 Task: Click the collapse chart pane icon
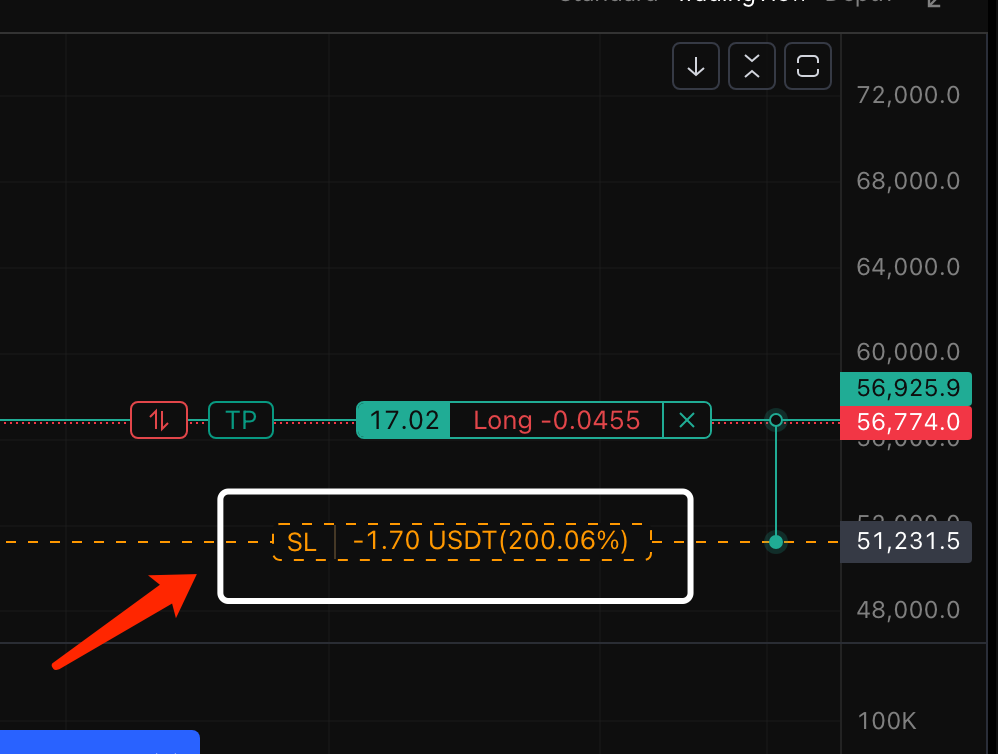click(x=752, y=67)
